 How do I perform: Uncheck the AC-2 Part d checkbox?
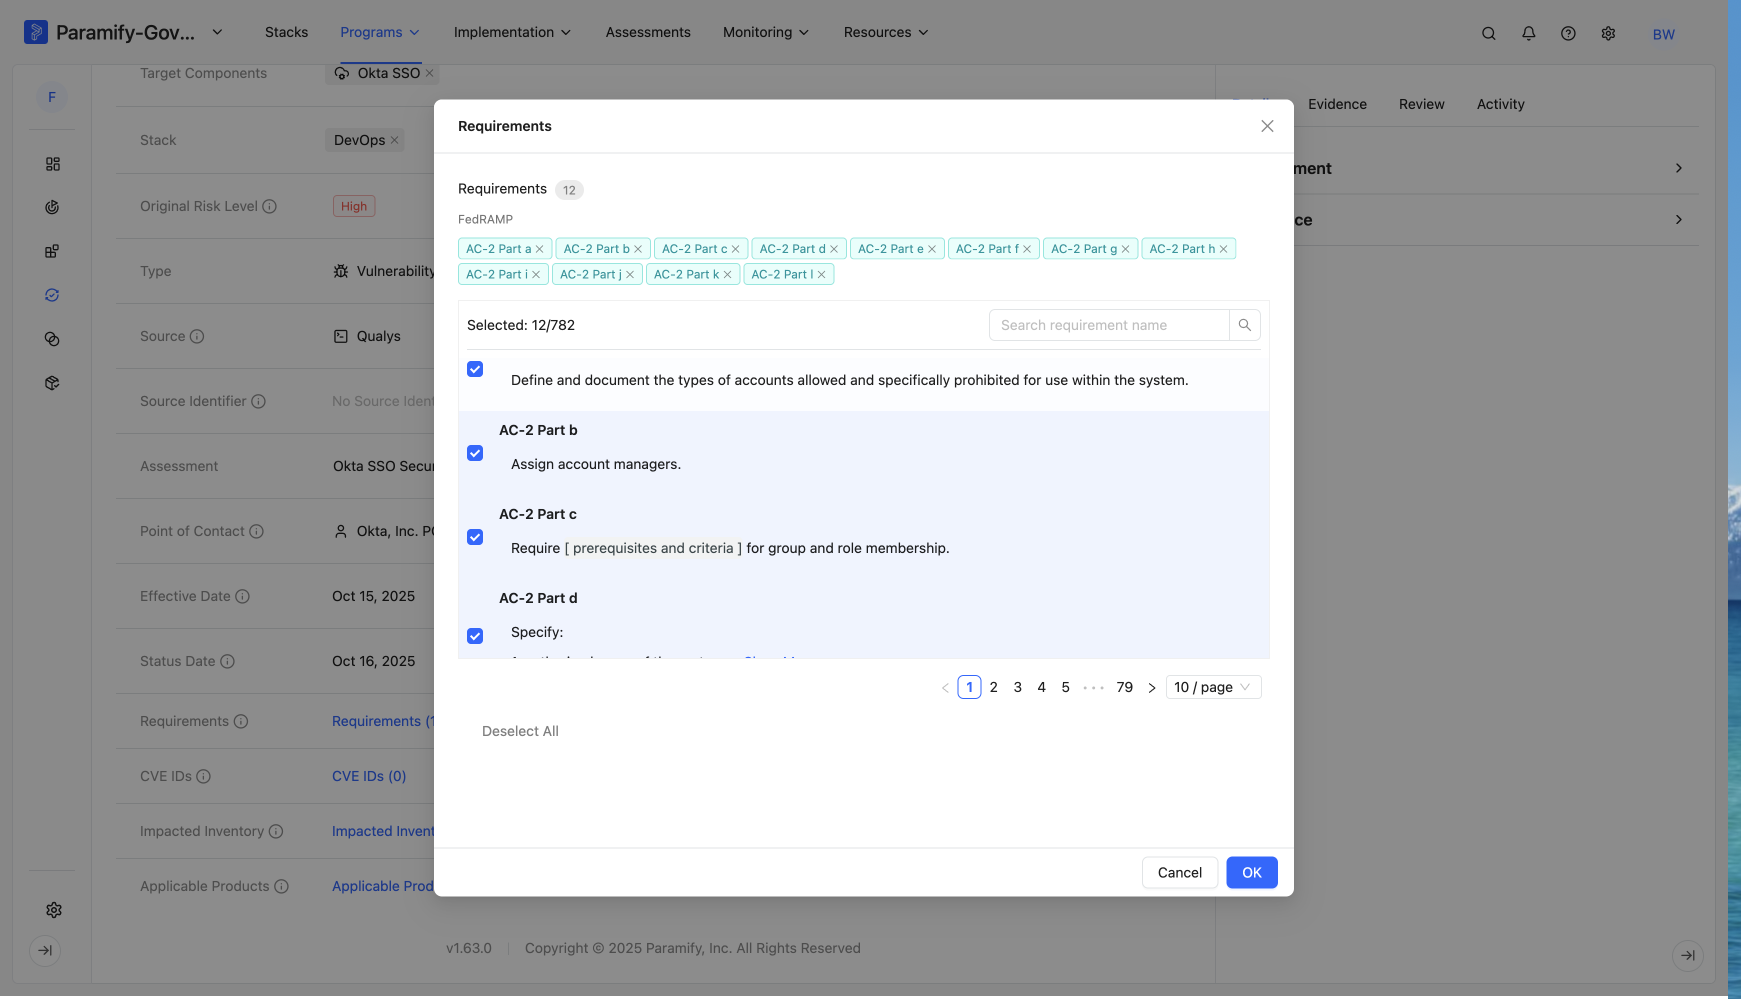pos(475,636)
